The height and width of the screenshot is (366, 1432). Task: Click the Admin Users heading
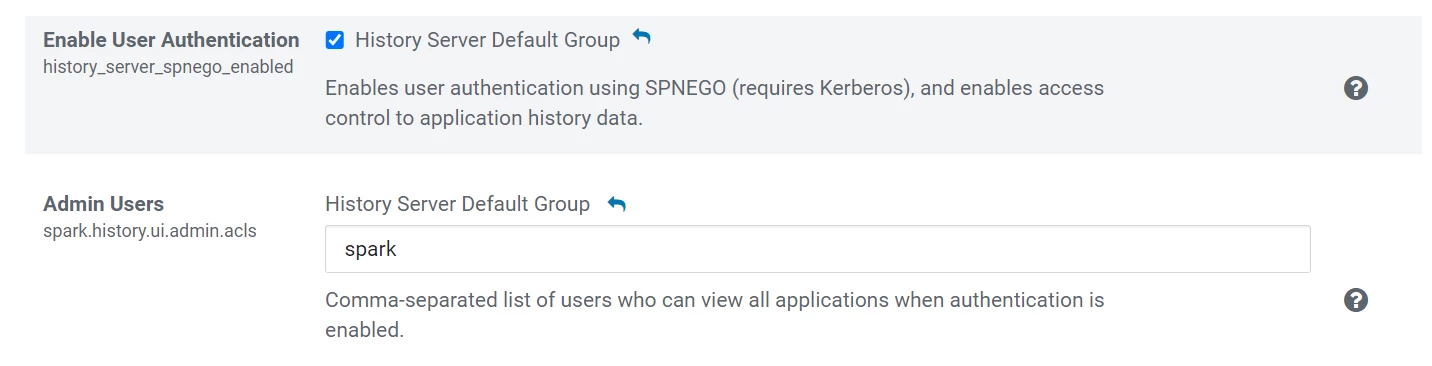103,204
